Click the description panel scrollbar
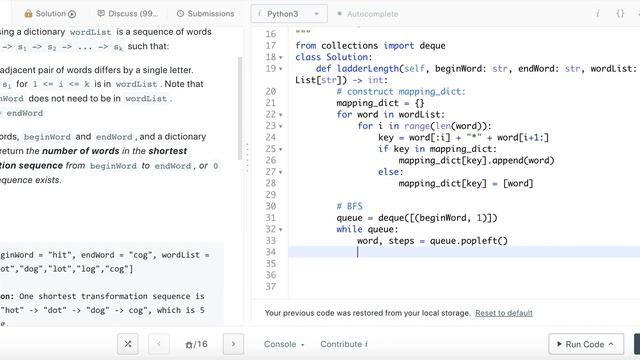This screenshot has height=360, width=640. [240, 108]
